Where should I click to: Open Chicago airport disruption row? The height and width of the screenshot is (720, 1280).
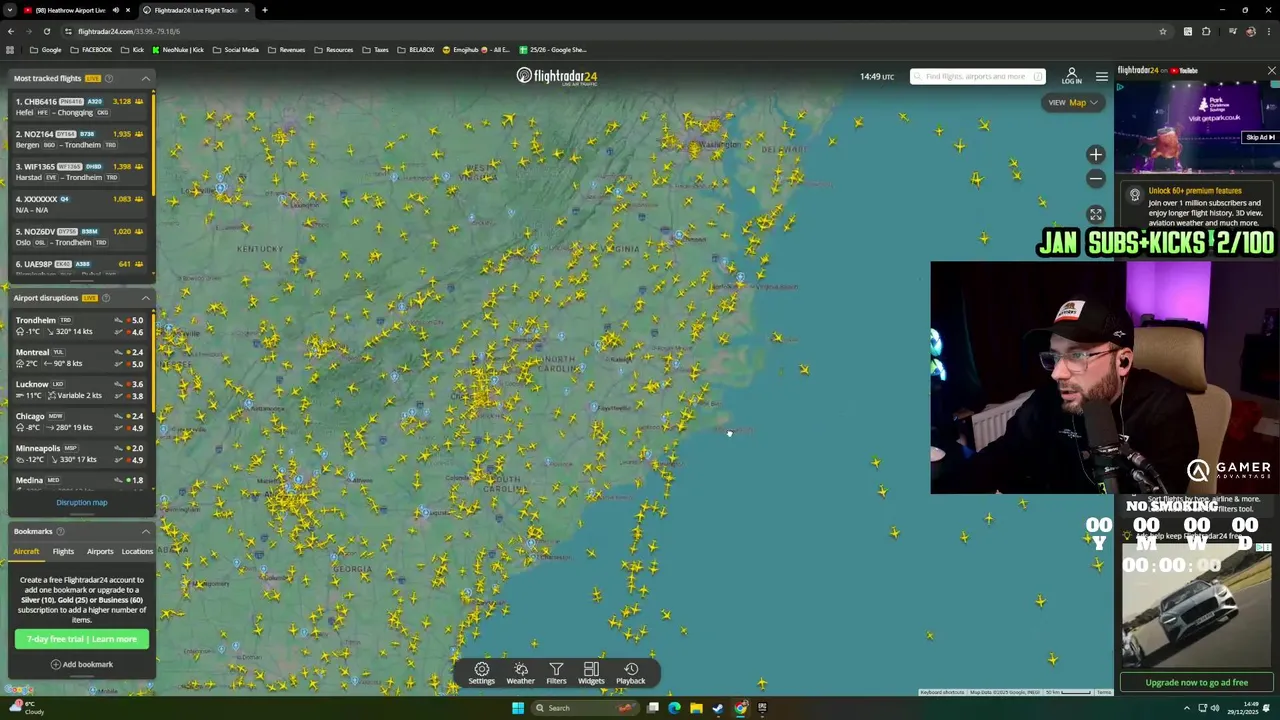79,422
